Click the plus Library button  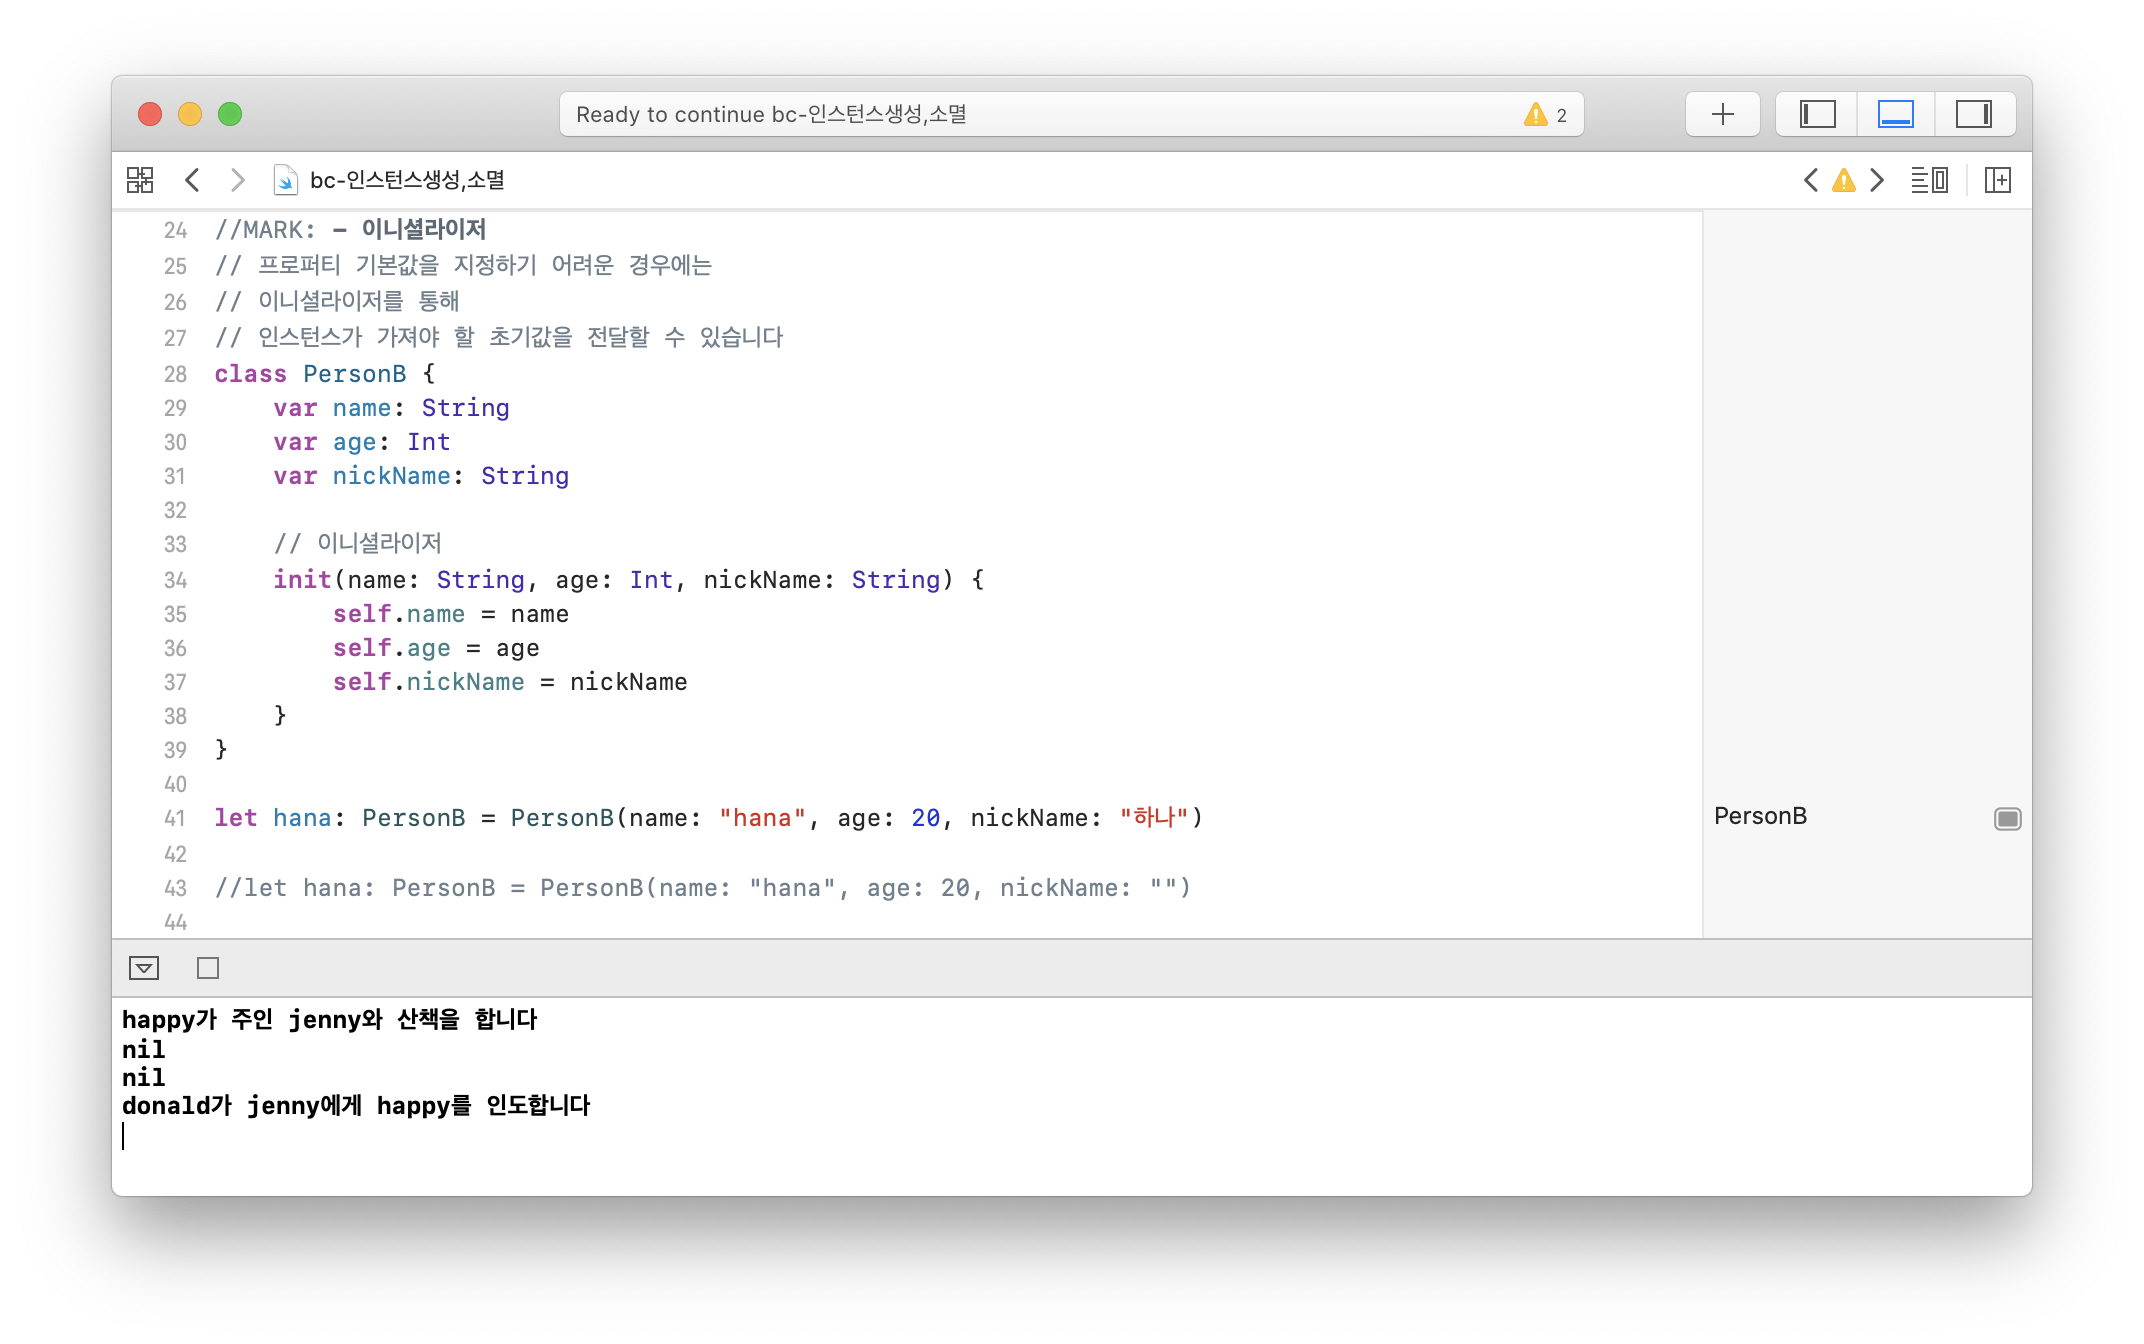1722,114
